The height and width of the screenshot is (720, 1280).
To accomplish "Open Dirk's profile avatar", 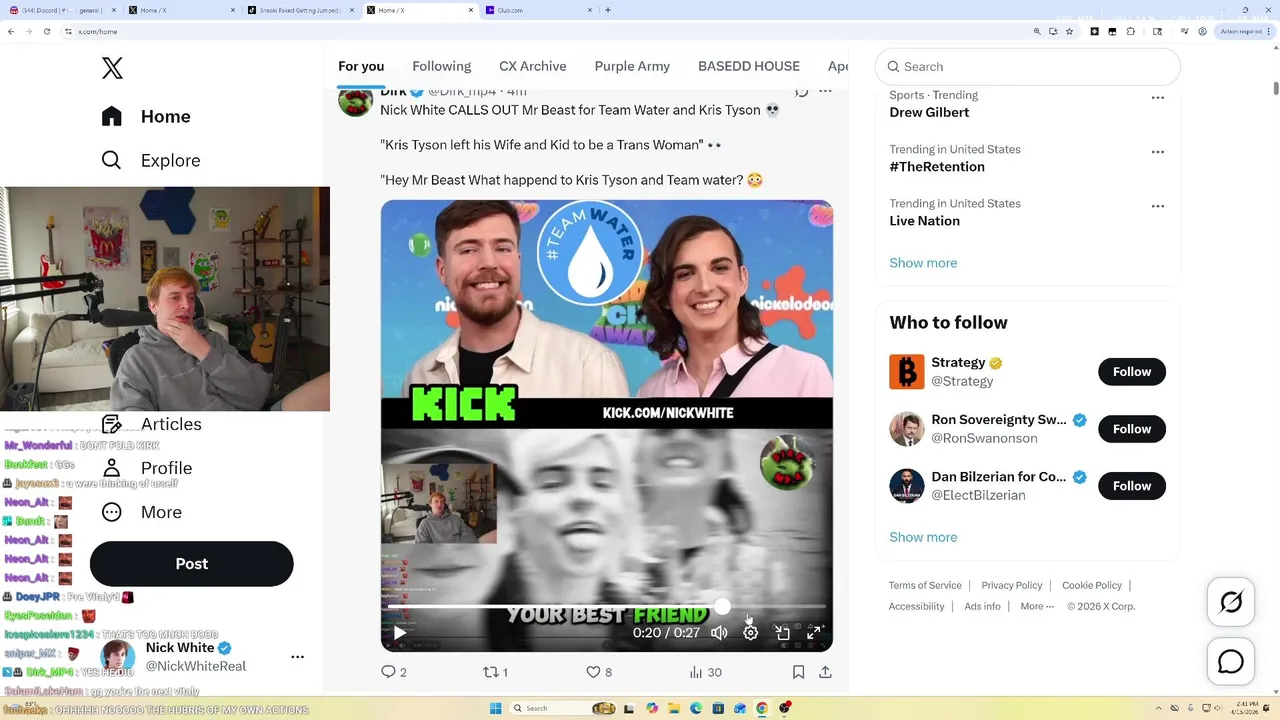I will (355, 100).
